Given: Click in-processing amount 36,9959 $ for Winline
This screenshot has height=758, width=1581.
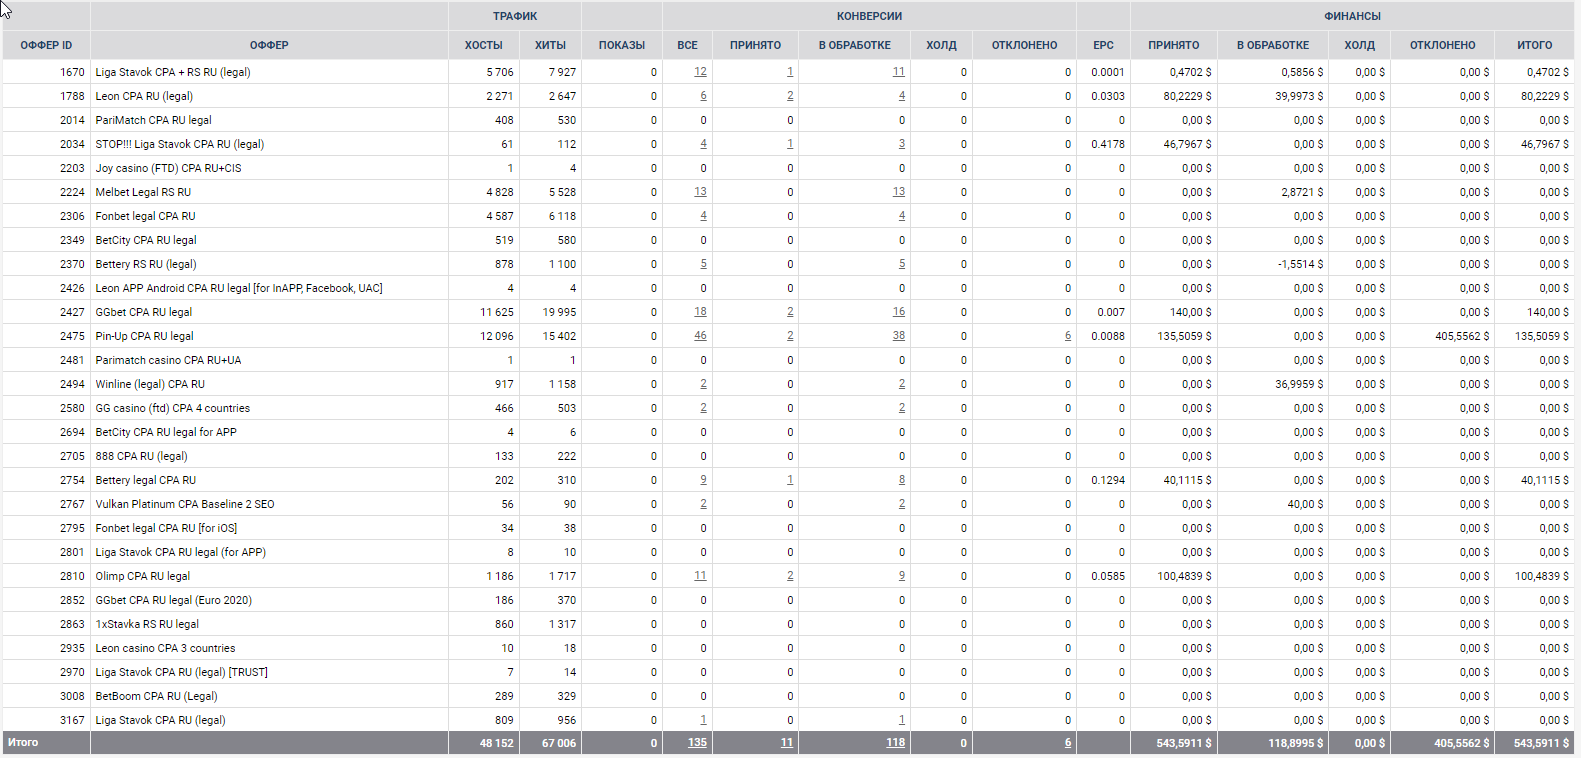Looking at the screenshot, I should (x=1299, y=384).
